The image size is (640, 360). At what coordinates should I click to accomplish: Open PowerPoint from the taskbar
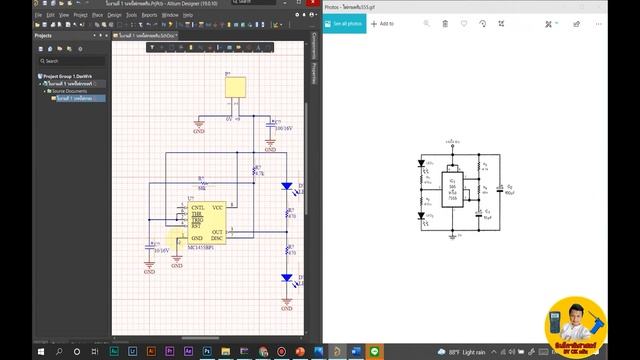[300, 351]
